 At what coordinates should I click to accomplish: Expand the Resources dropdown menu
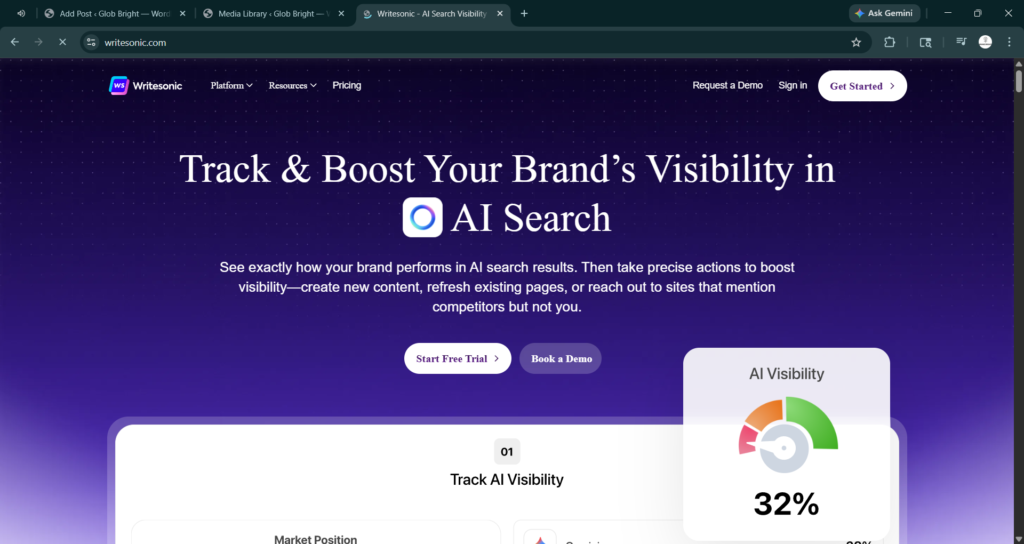292,86
